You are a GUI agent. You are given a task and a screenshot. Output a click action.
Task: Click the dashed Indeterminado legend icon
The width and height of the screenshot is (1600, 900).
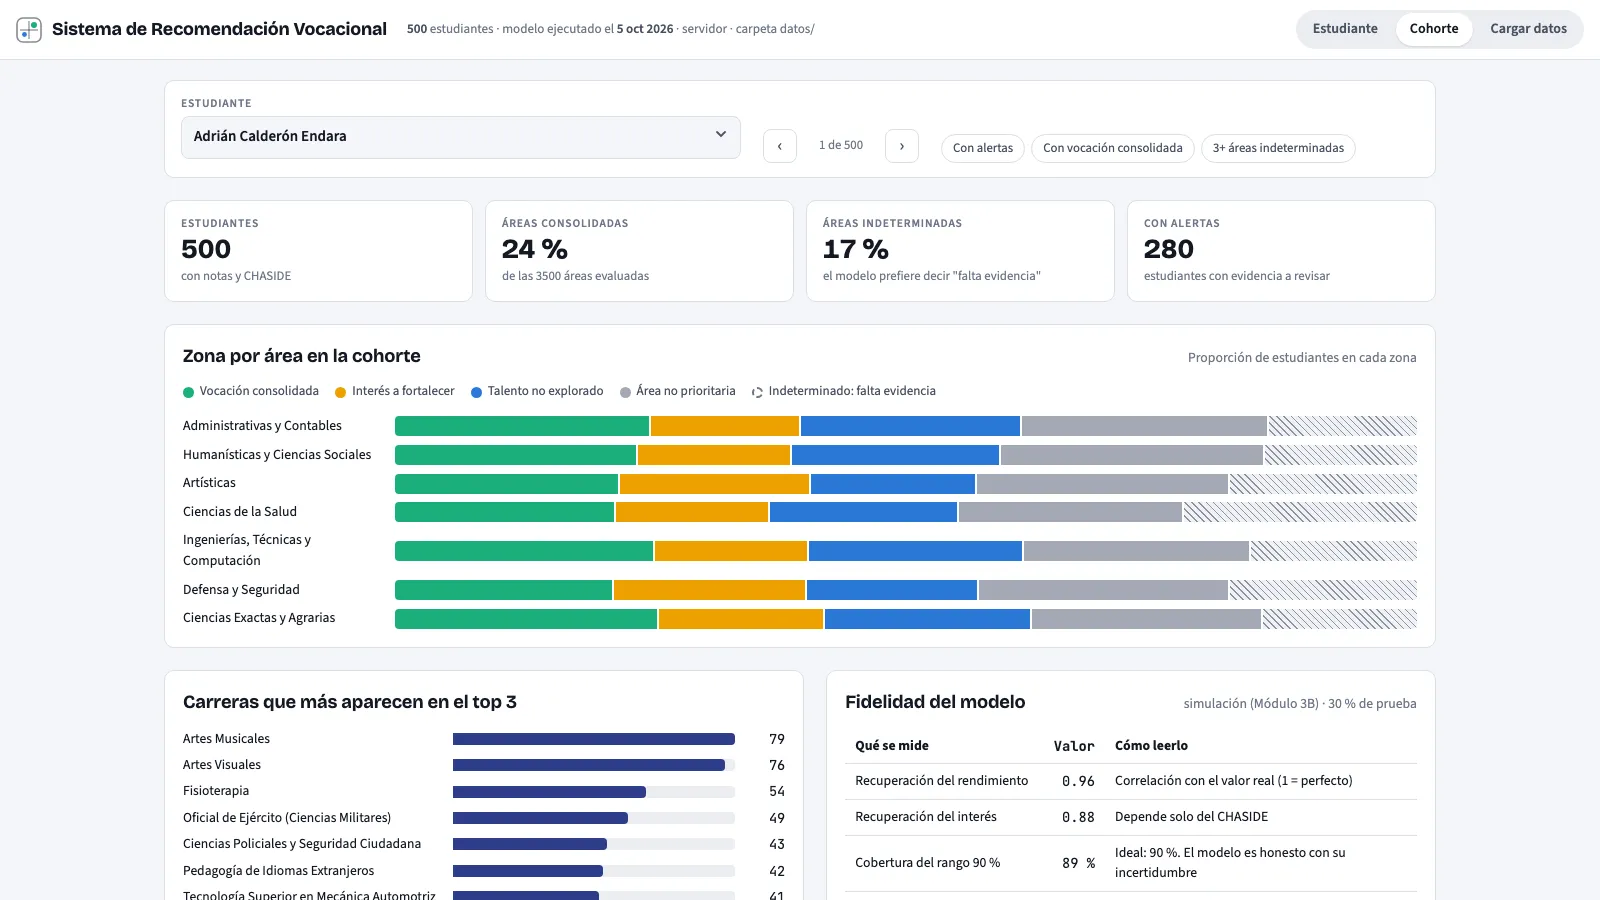(x=757, y=392)
